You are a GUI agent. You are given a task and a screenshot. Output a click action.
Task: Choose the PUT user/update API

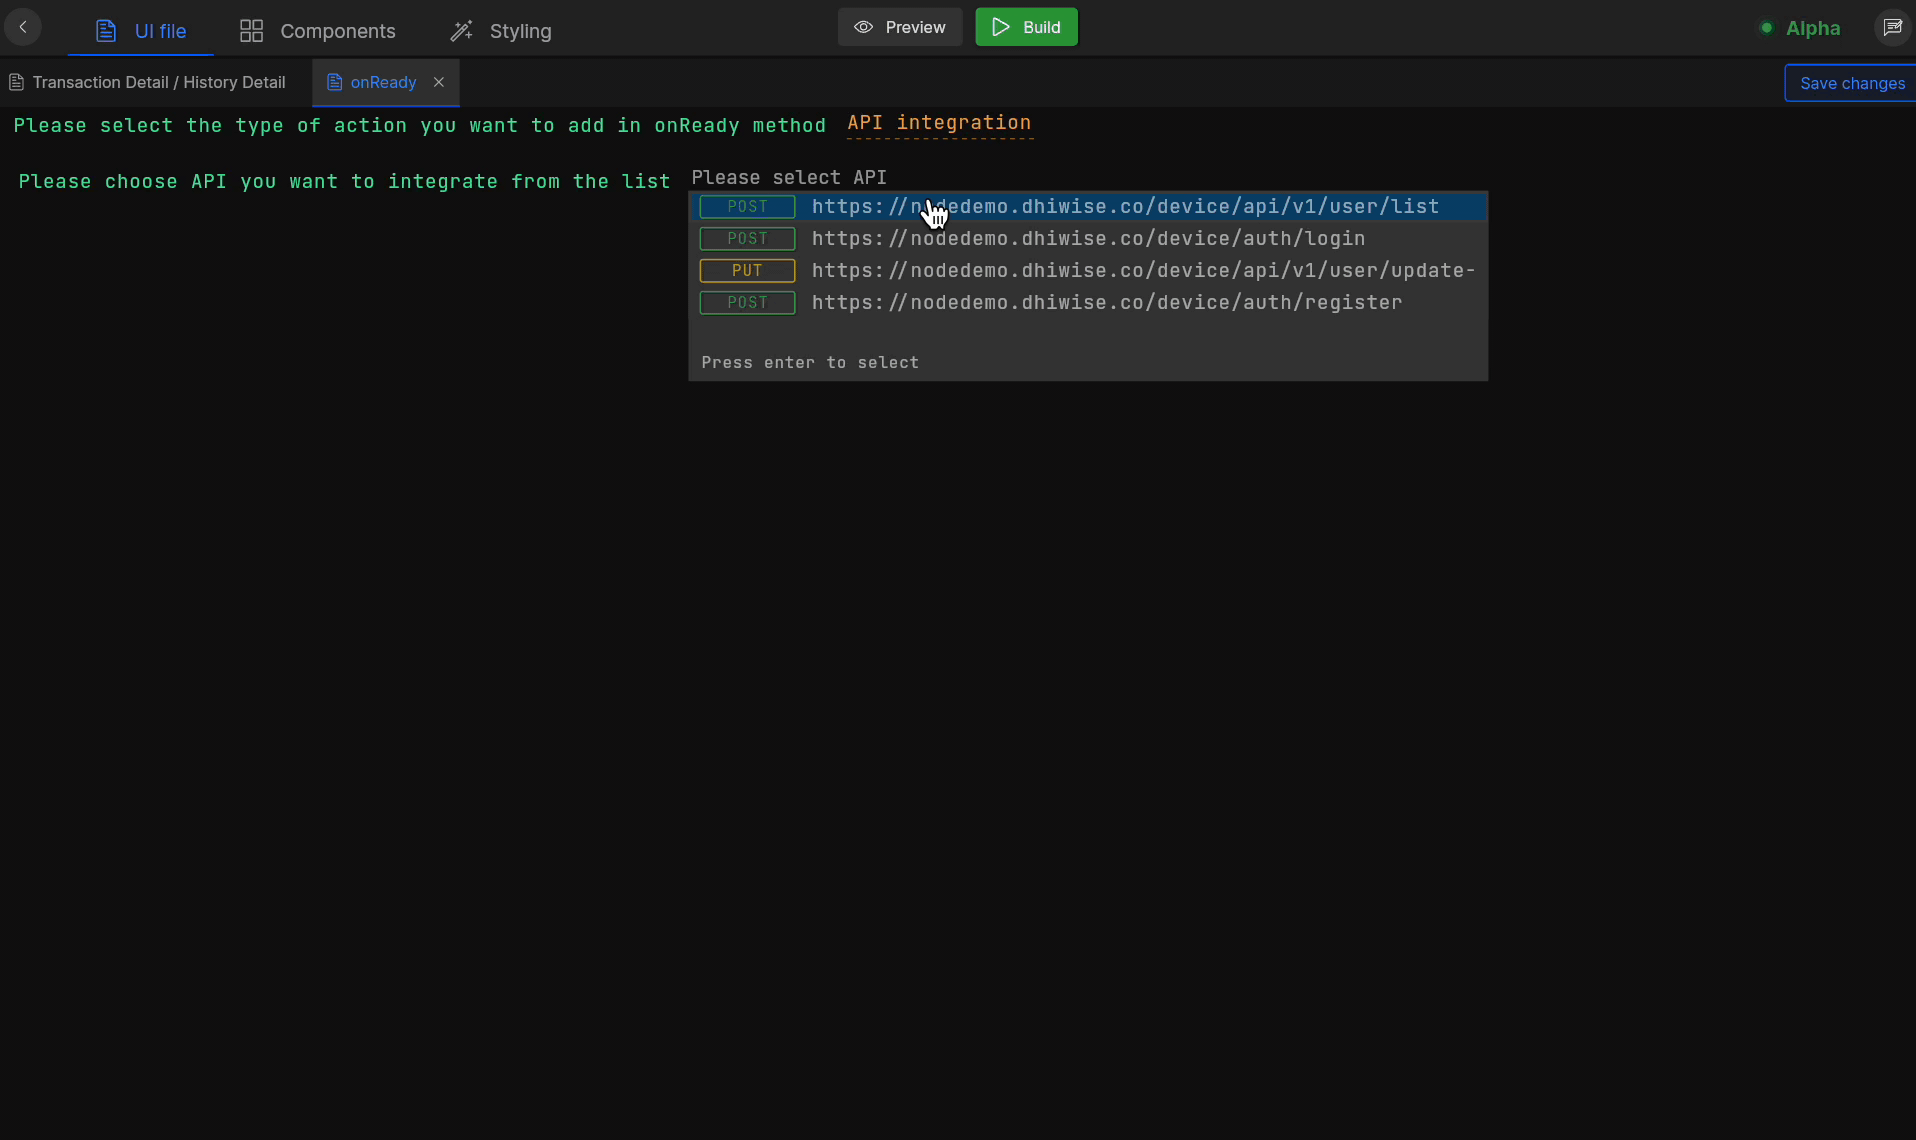[1088, 270]
